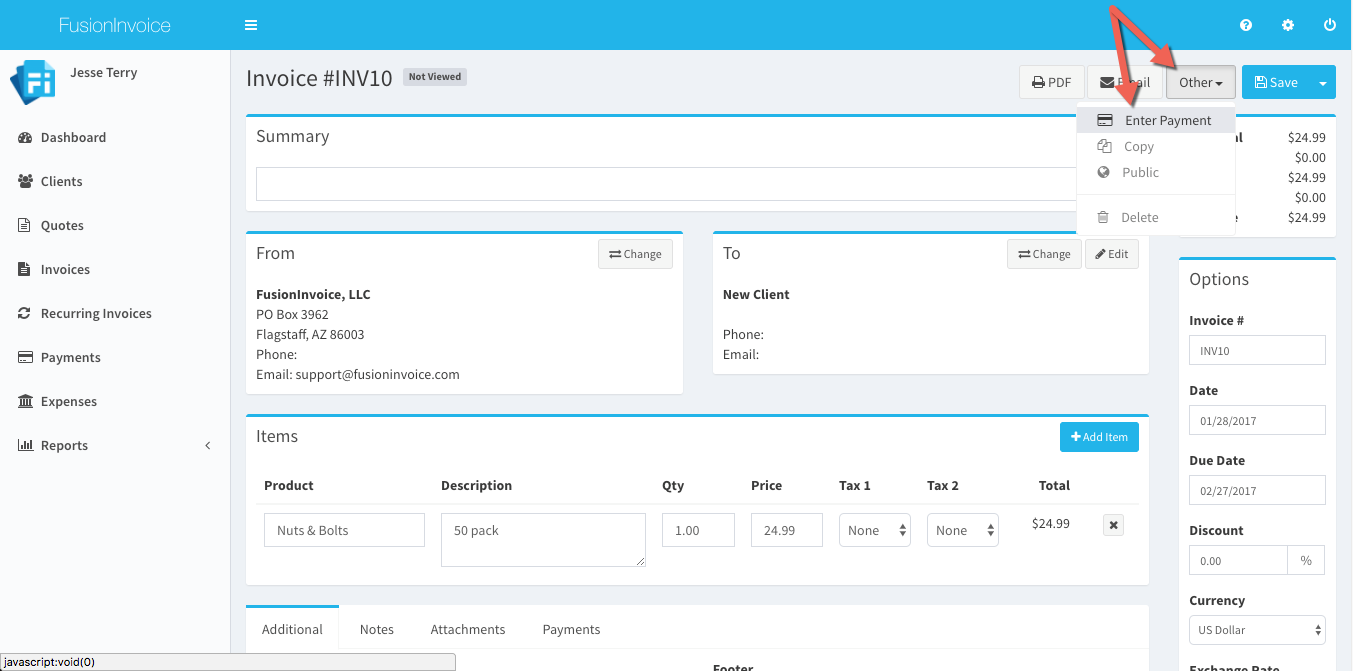Choose Delete in the Other menu

(1139, 217)
